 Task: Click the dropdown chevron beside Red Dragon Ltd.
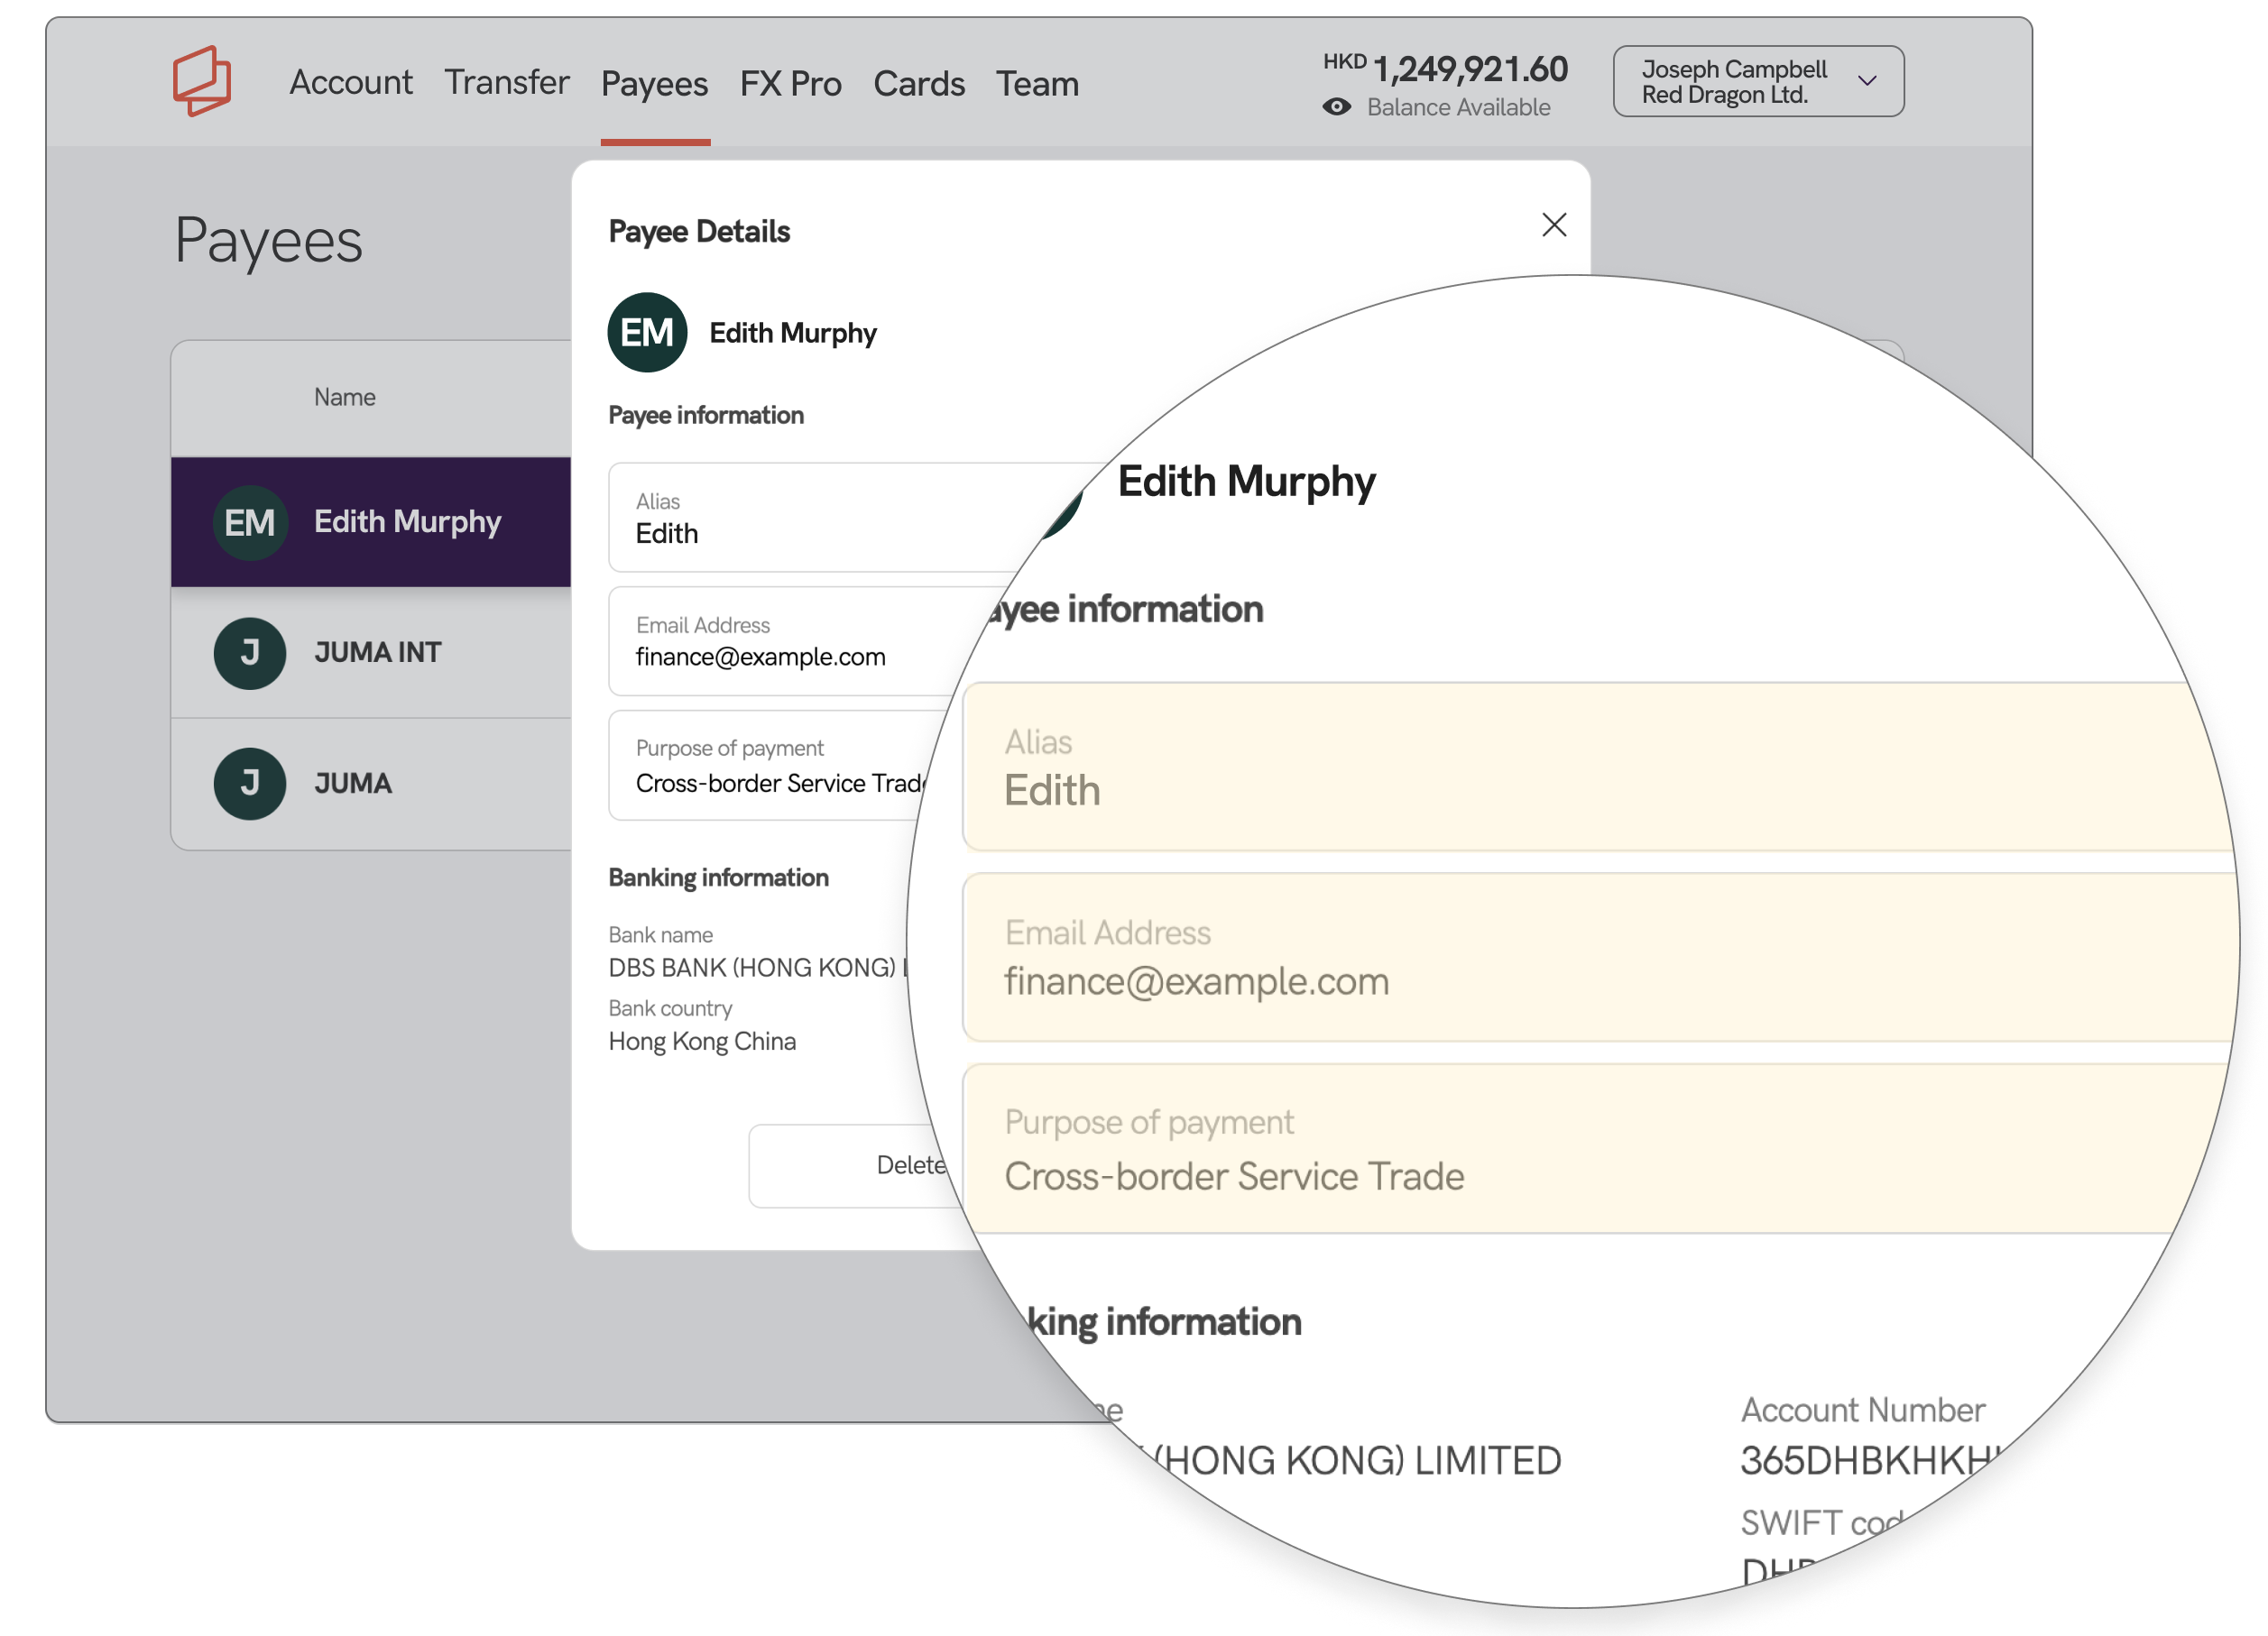[x=1866, y=81]
